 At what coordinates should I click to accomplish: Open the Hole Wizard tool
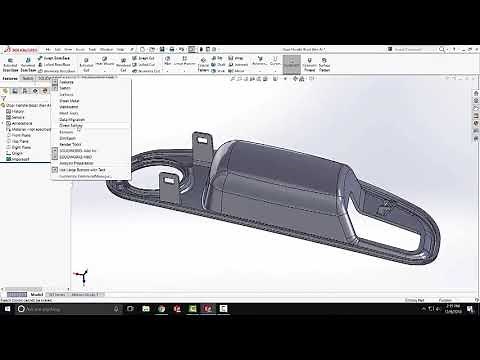pyautogui.click(x=105, y=61)
